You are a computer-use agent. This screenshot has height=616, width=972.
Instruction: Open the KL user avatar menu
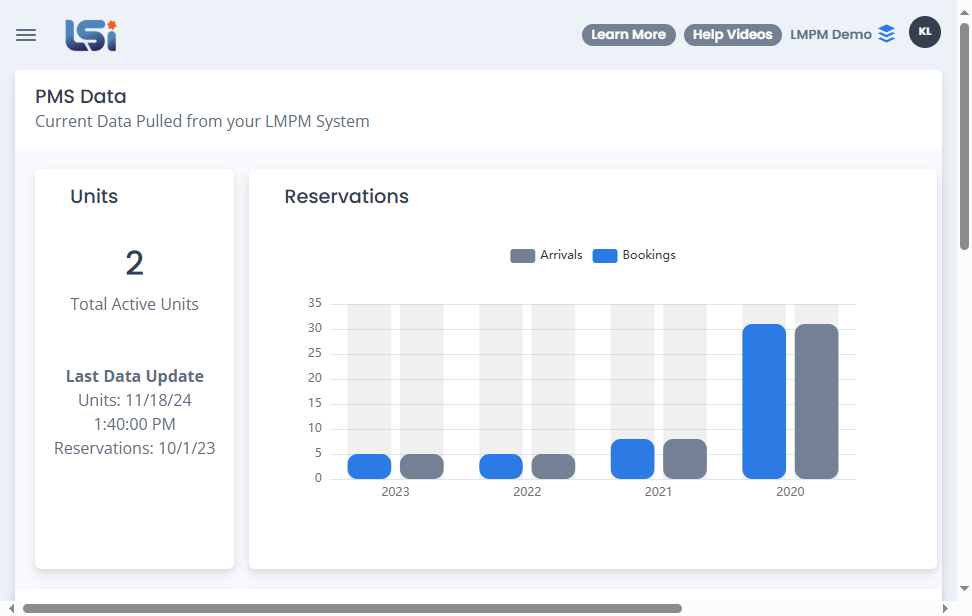pos(925,32)
